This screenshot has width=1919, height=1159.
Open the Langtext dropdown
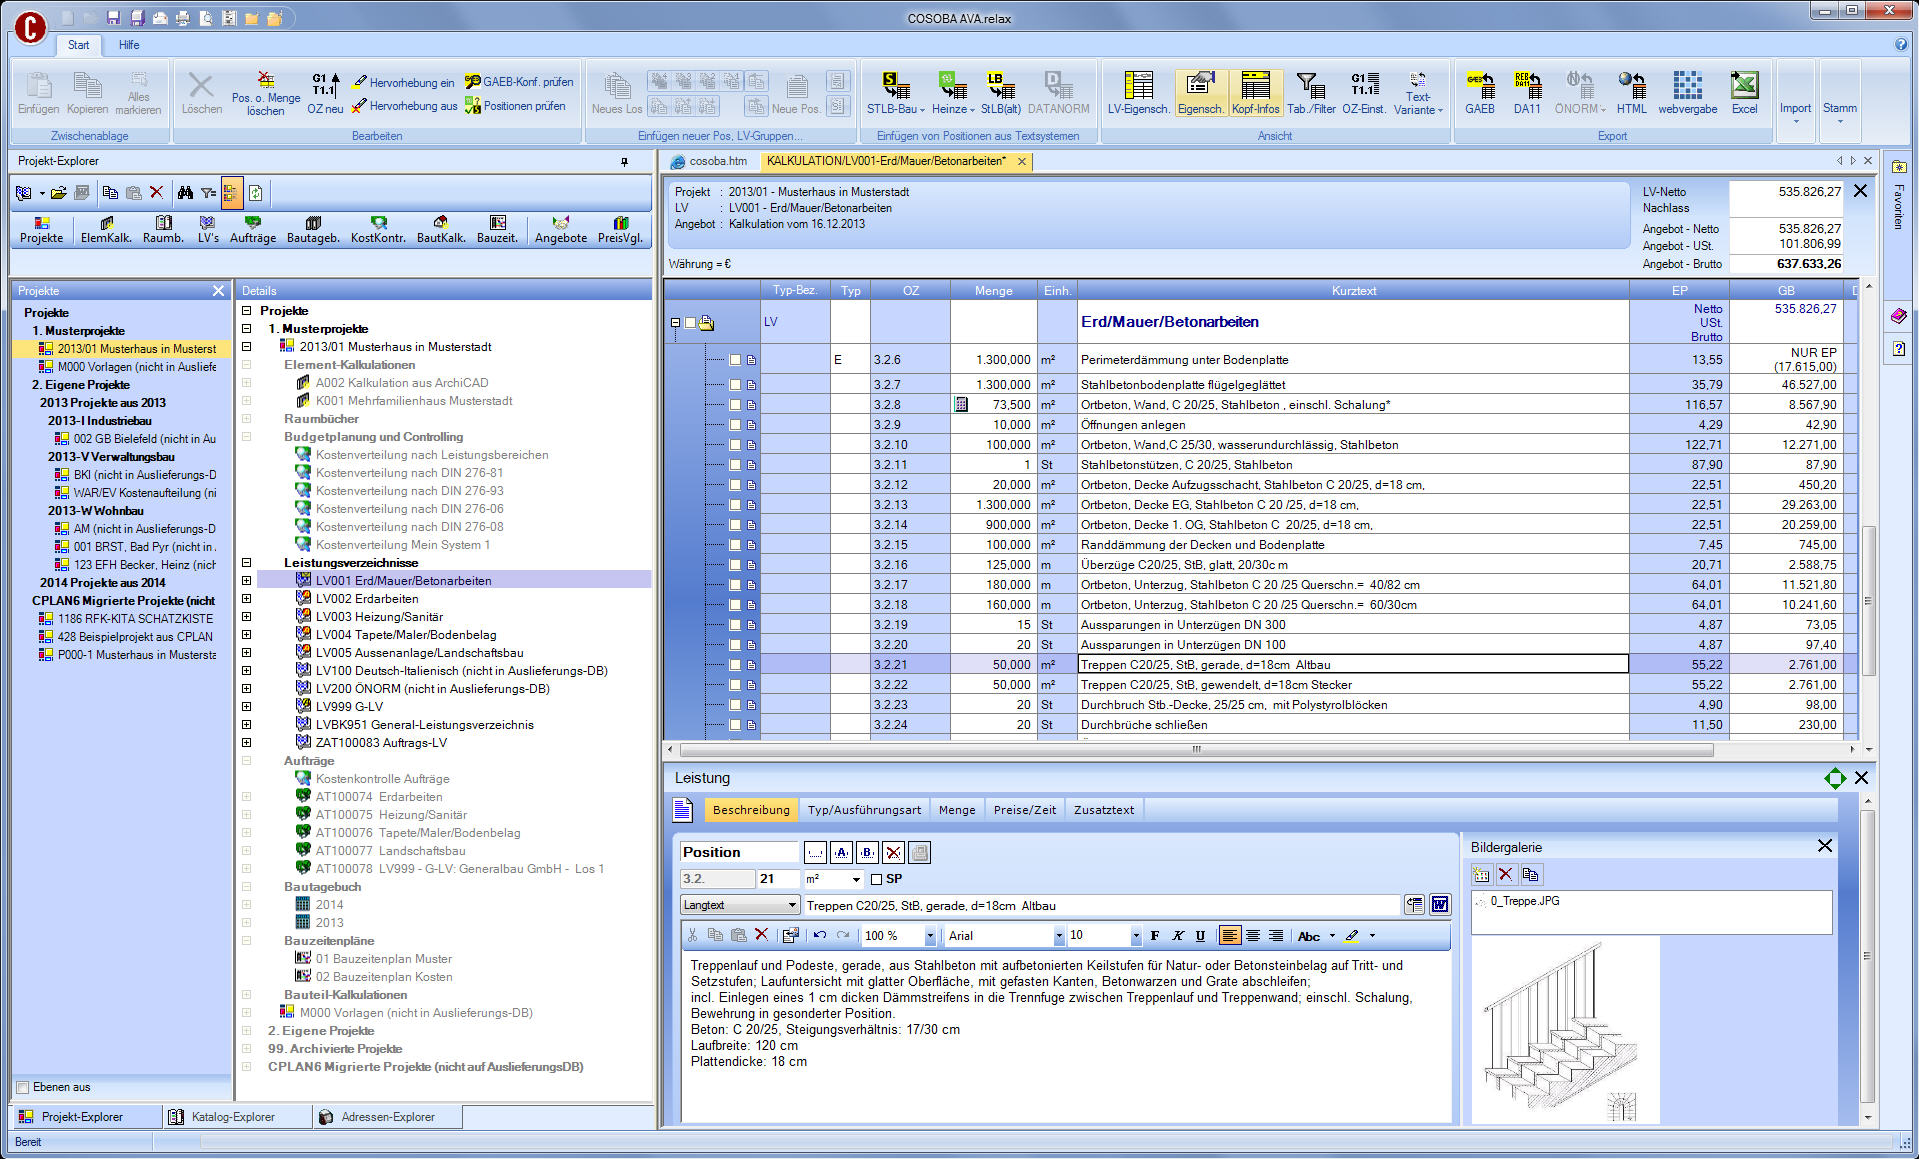point(790,904)
